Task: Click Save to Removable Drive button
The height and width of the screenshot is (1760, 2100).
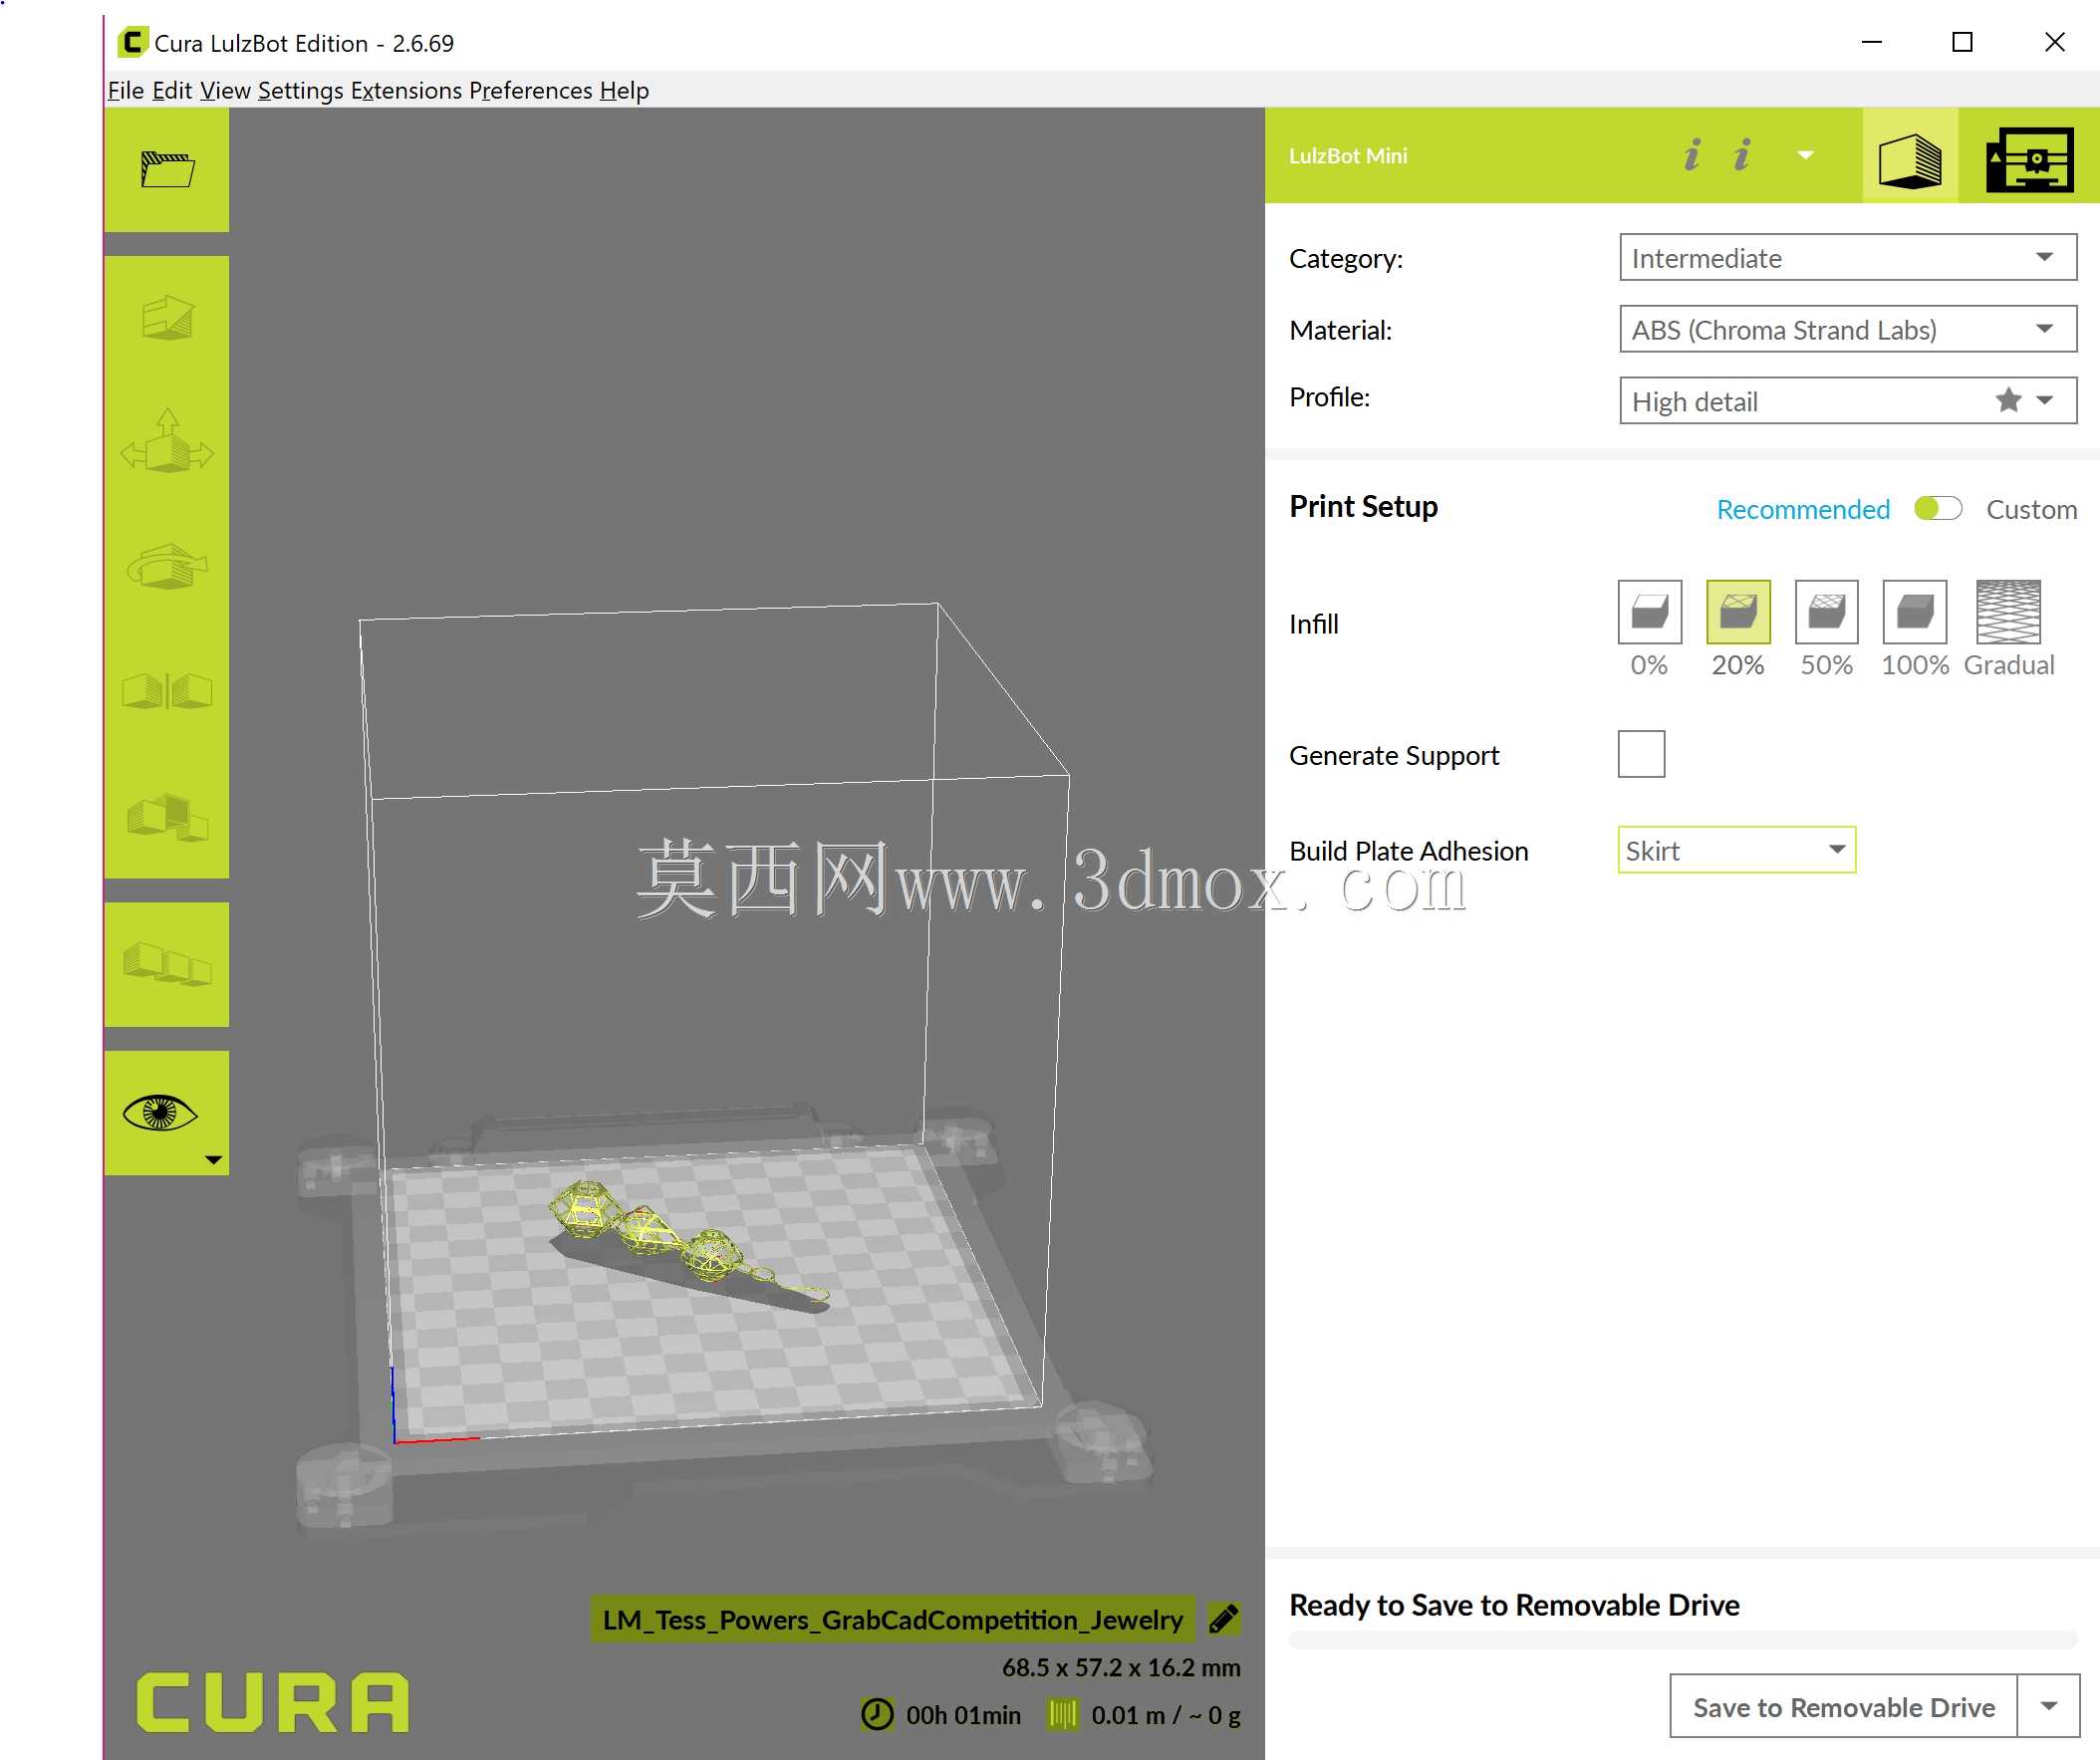Action: point(1844,1707)
